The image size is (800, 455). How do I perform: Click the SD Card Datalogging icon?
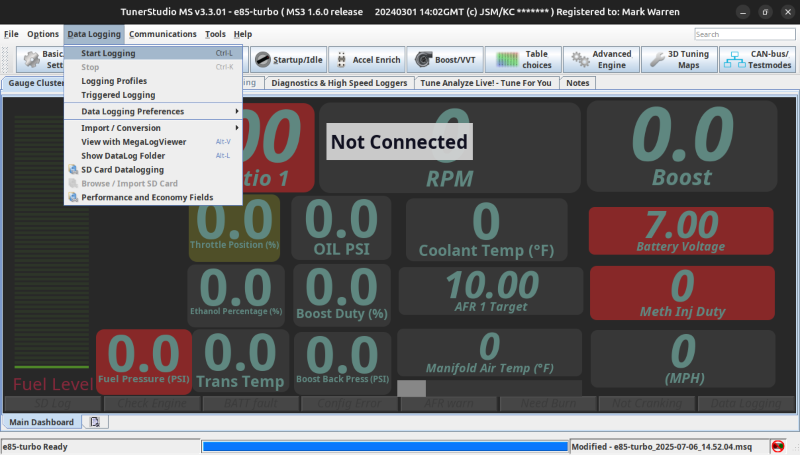click(73, 169)
